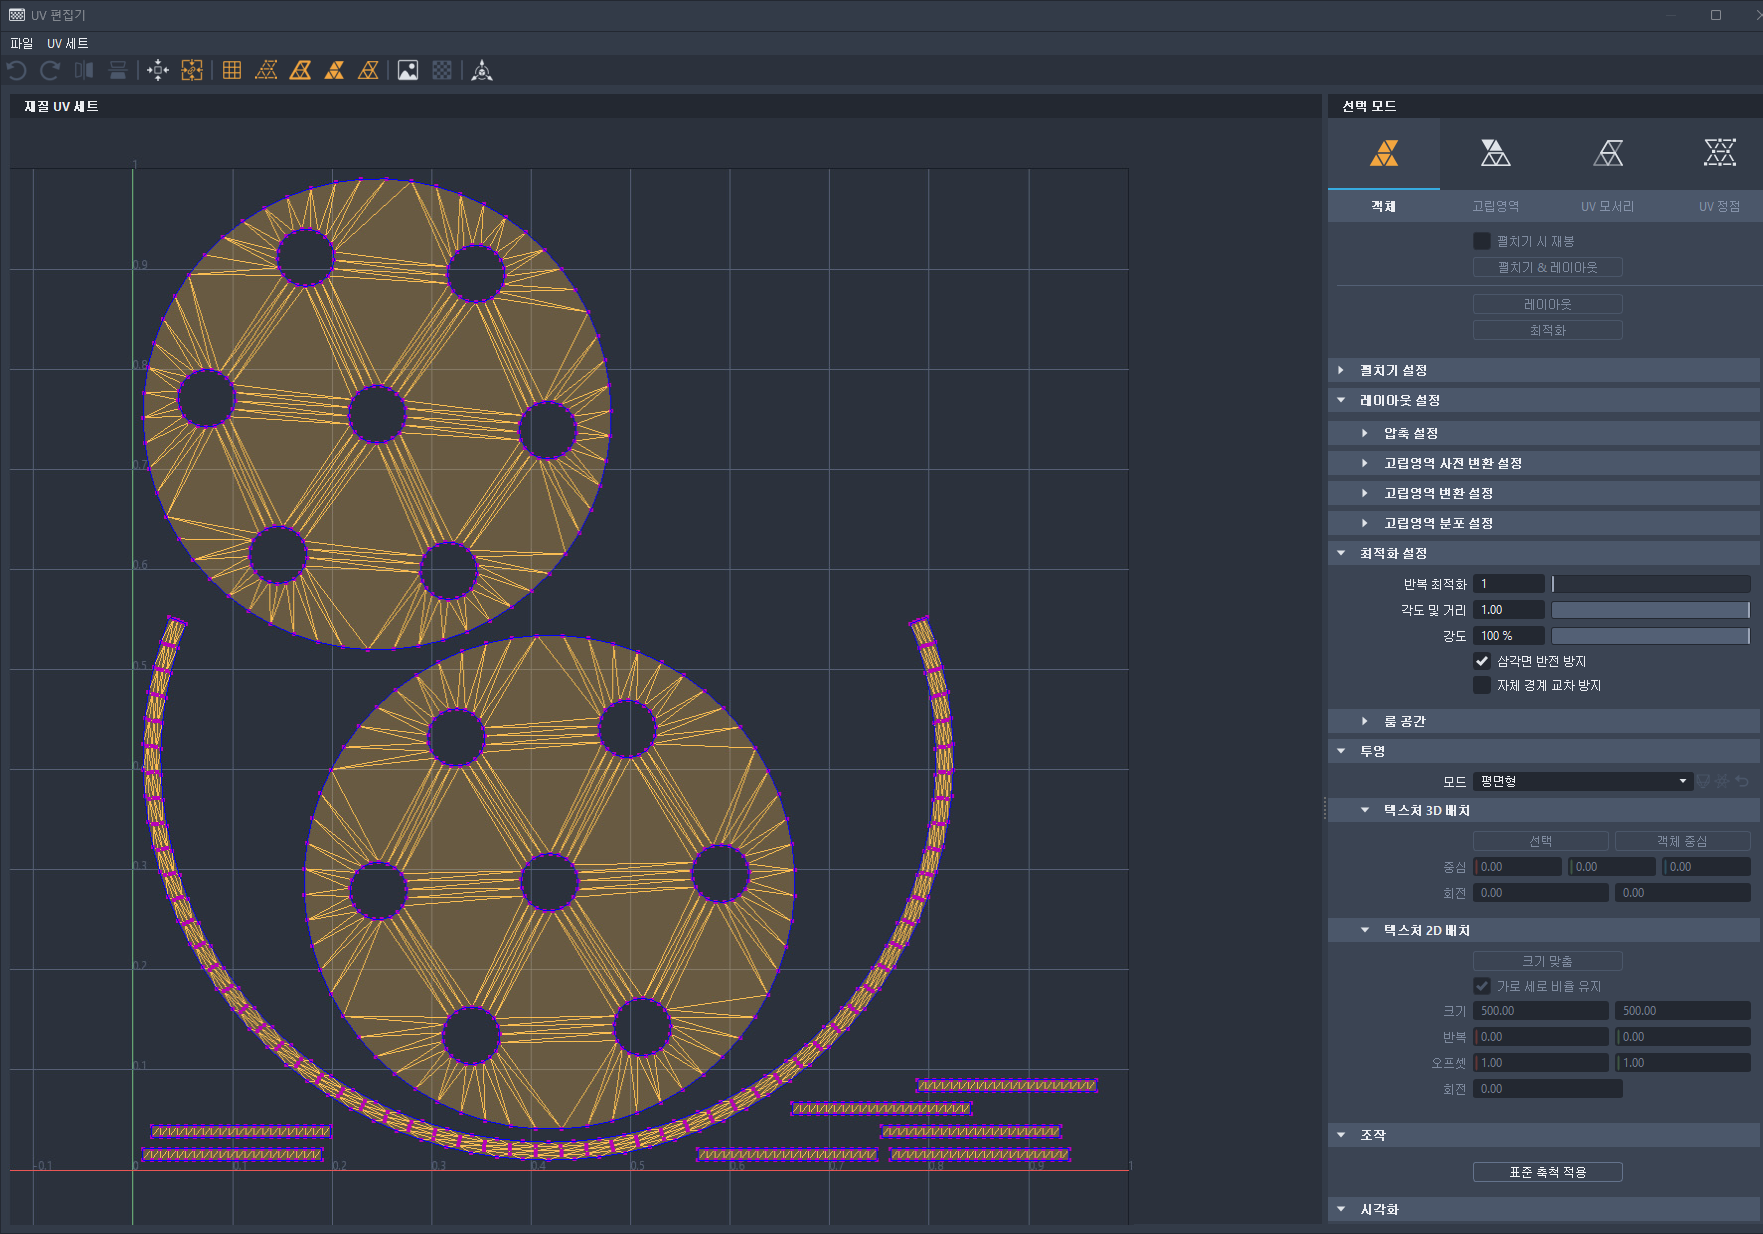Click the 반복 최적화 value field

[1509, 584]
